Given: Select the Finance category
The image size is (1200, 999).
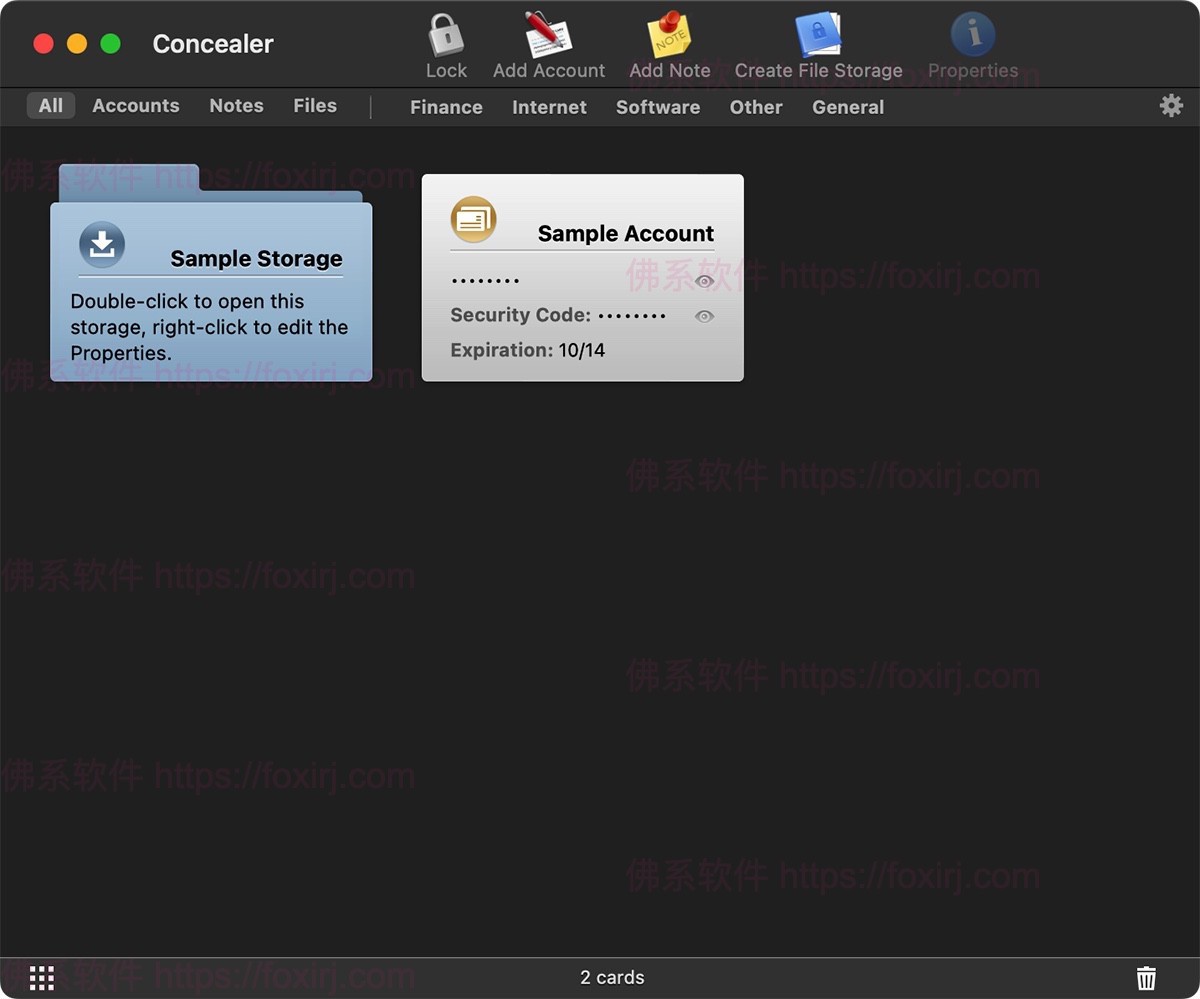Looking at the screenshot, I should (446, 107).
